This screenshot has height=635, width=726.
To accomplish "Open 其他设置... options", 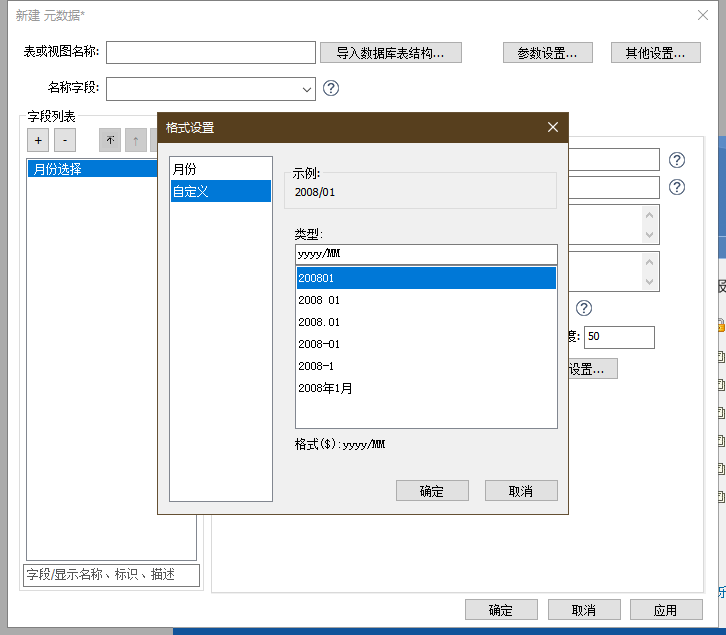I will pyautogui.click(x=655, y=53).
